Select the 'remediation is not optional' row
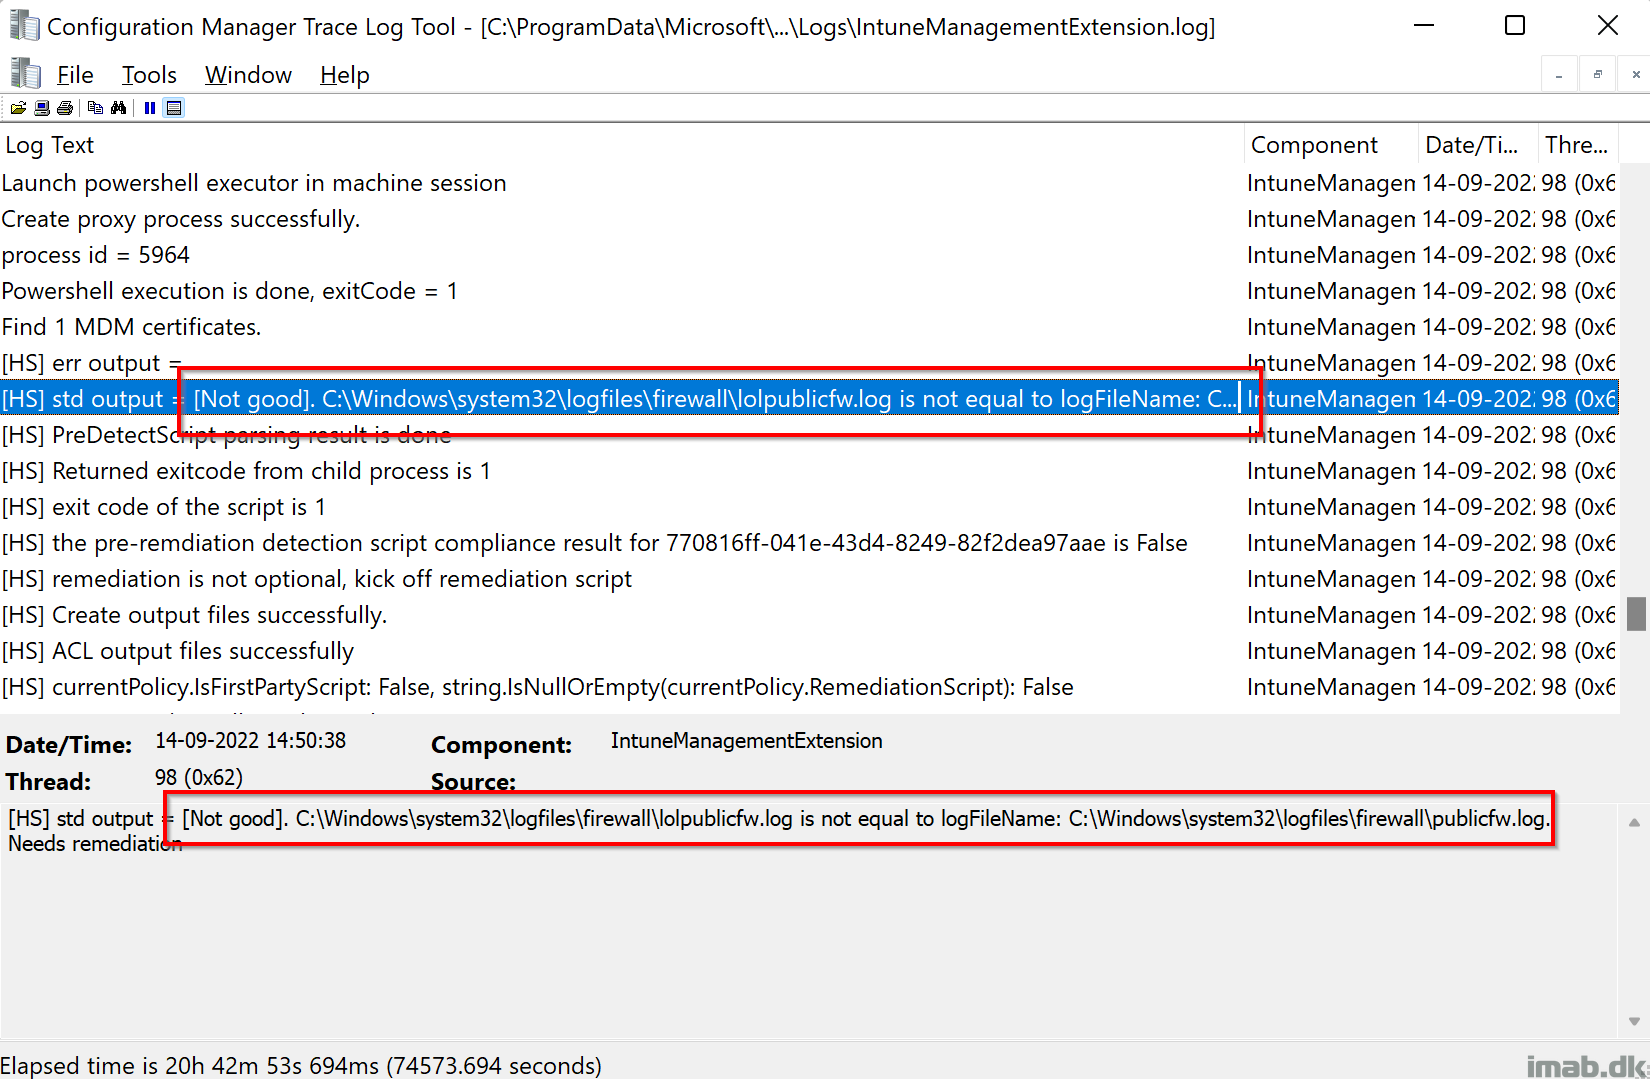 [809, 579]
